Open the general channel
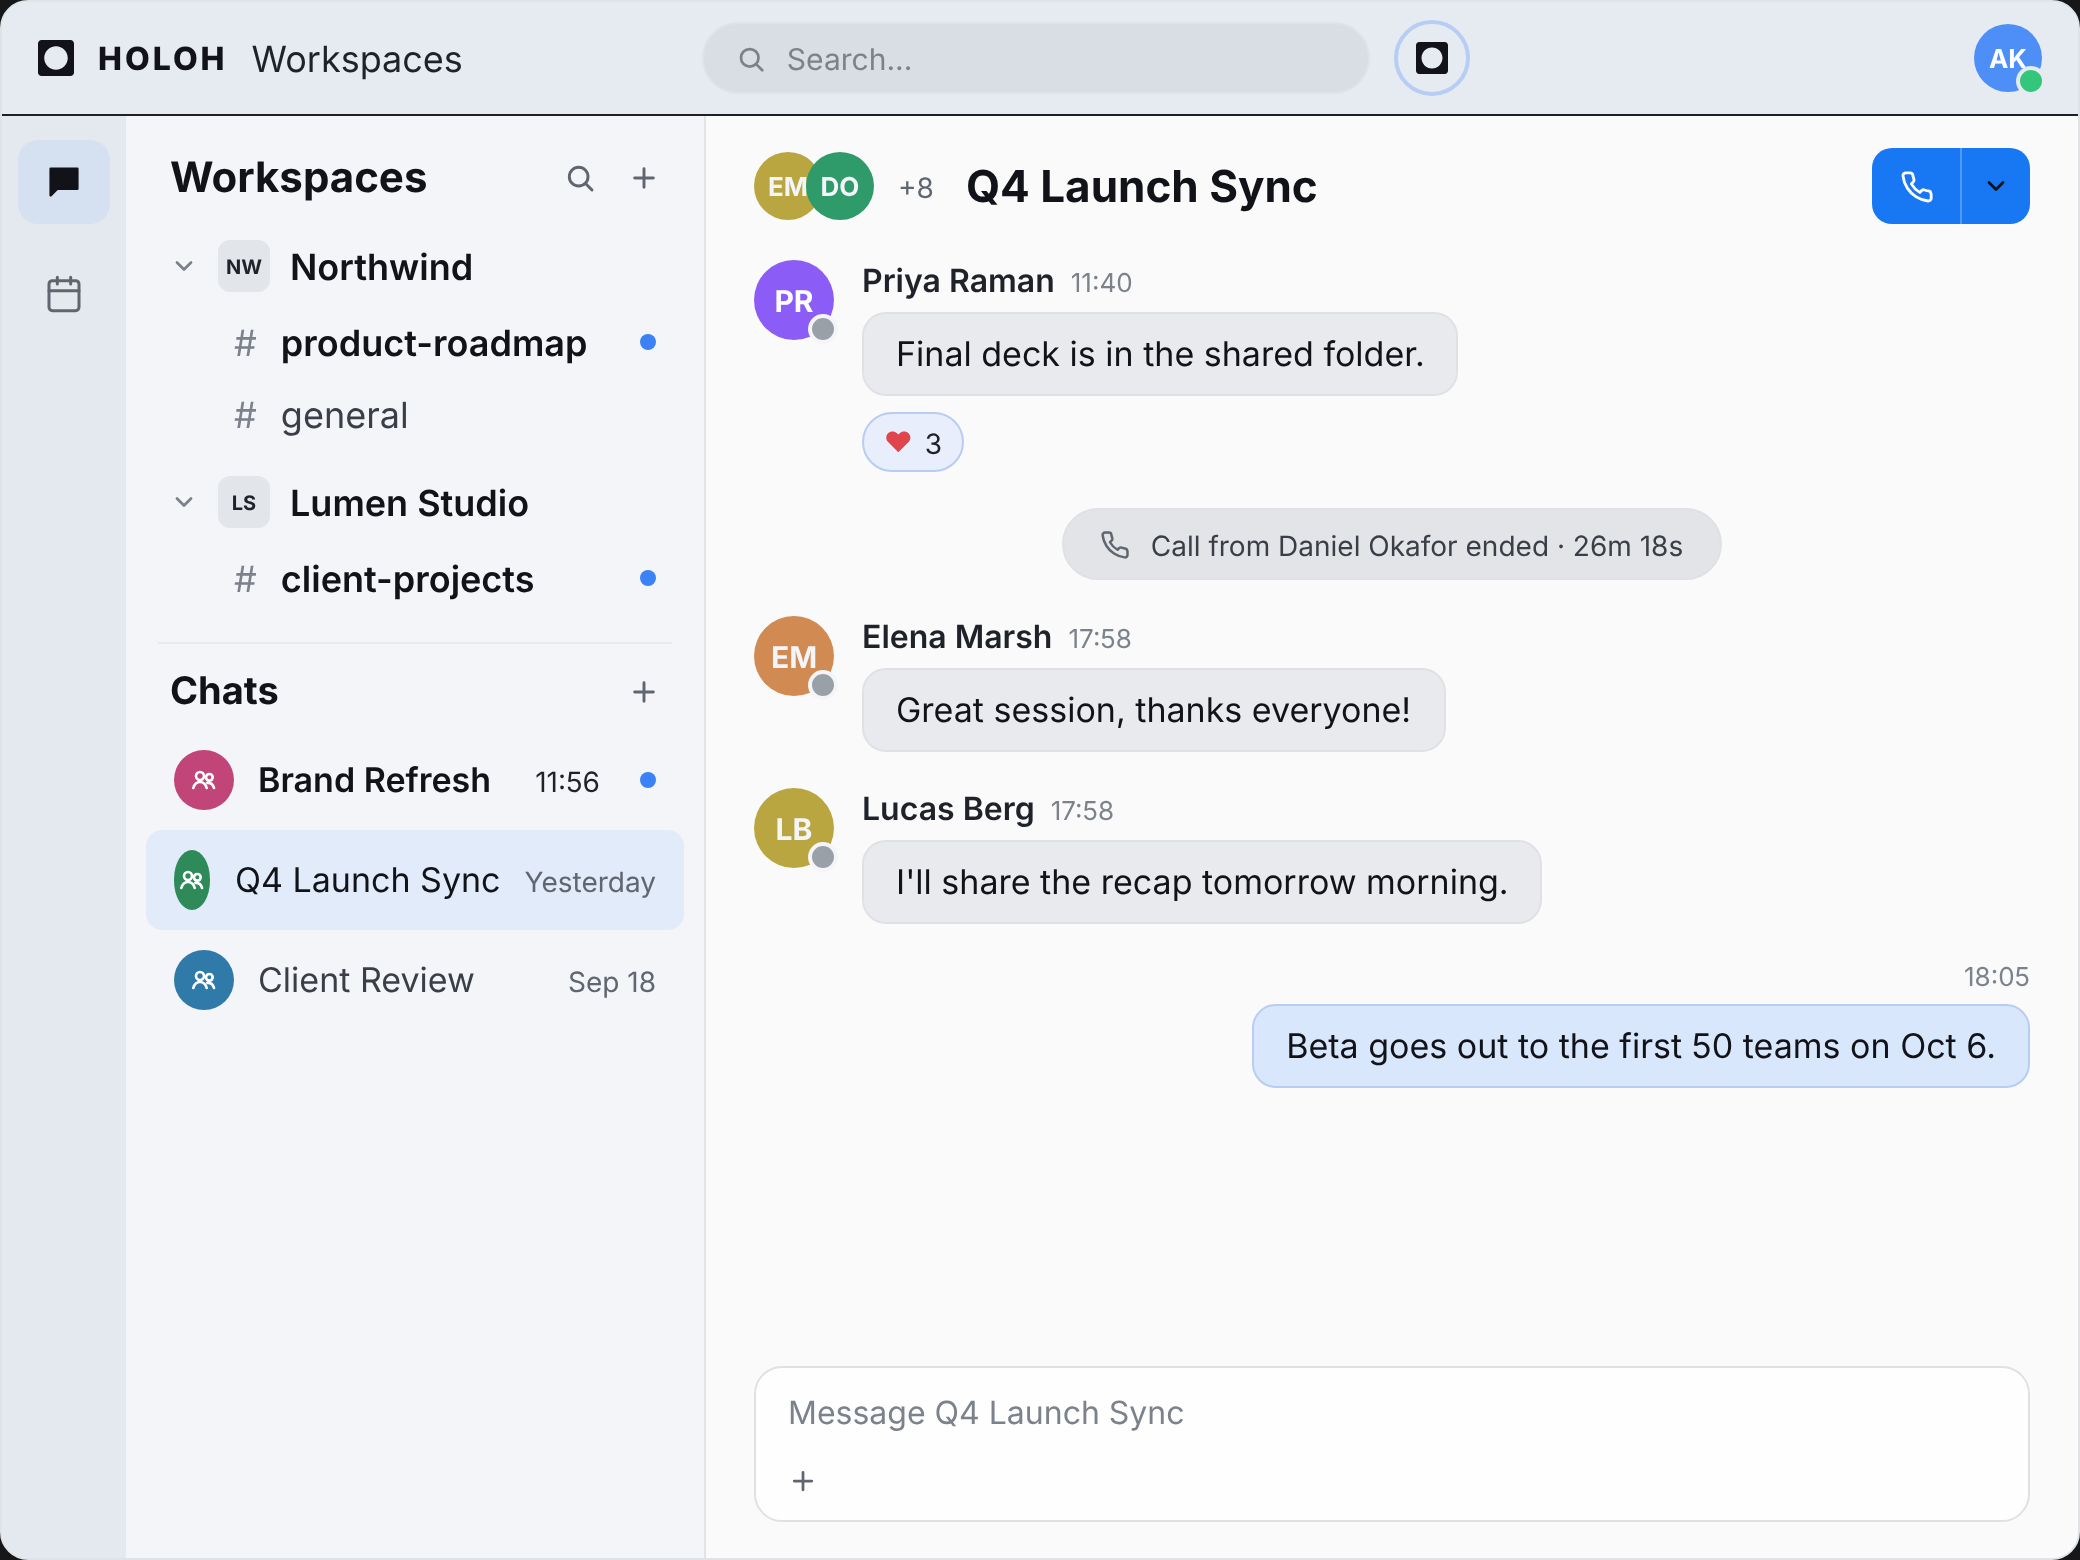Image resolution: width=2080 pixels, height=1560 pixels. point(415,415)
